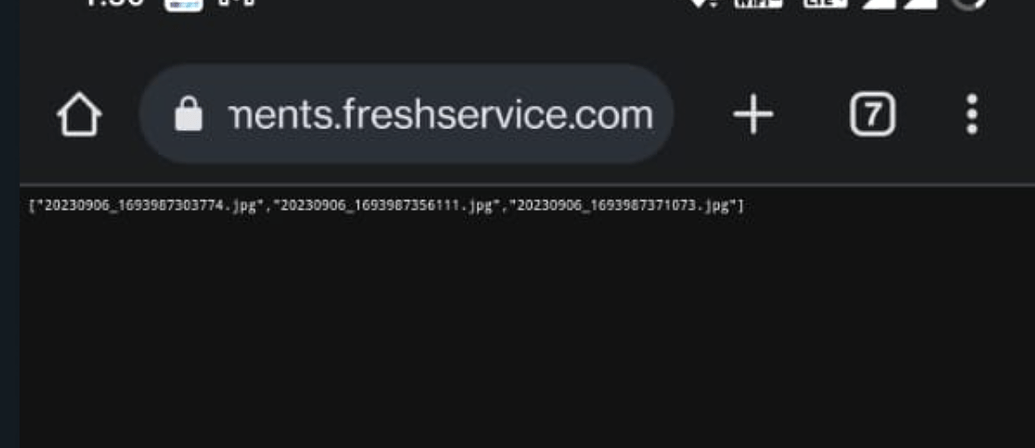Select filename 20230906_1693987356111.jpg

387,206
